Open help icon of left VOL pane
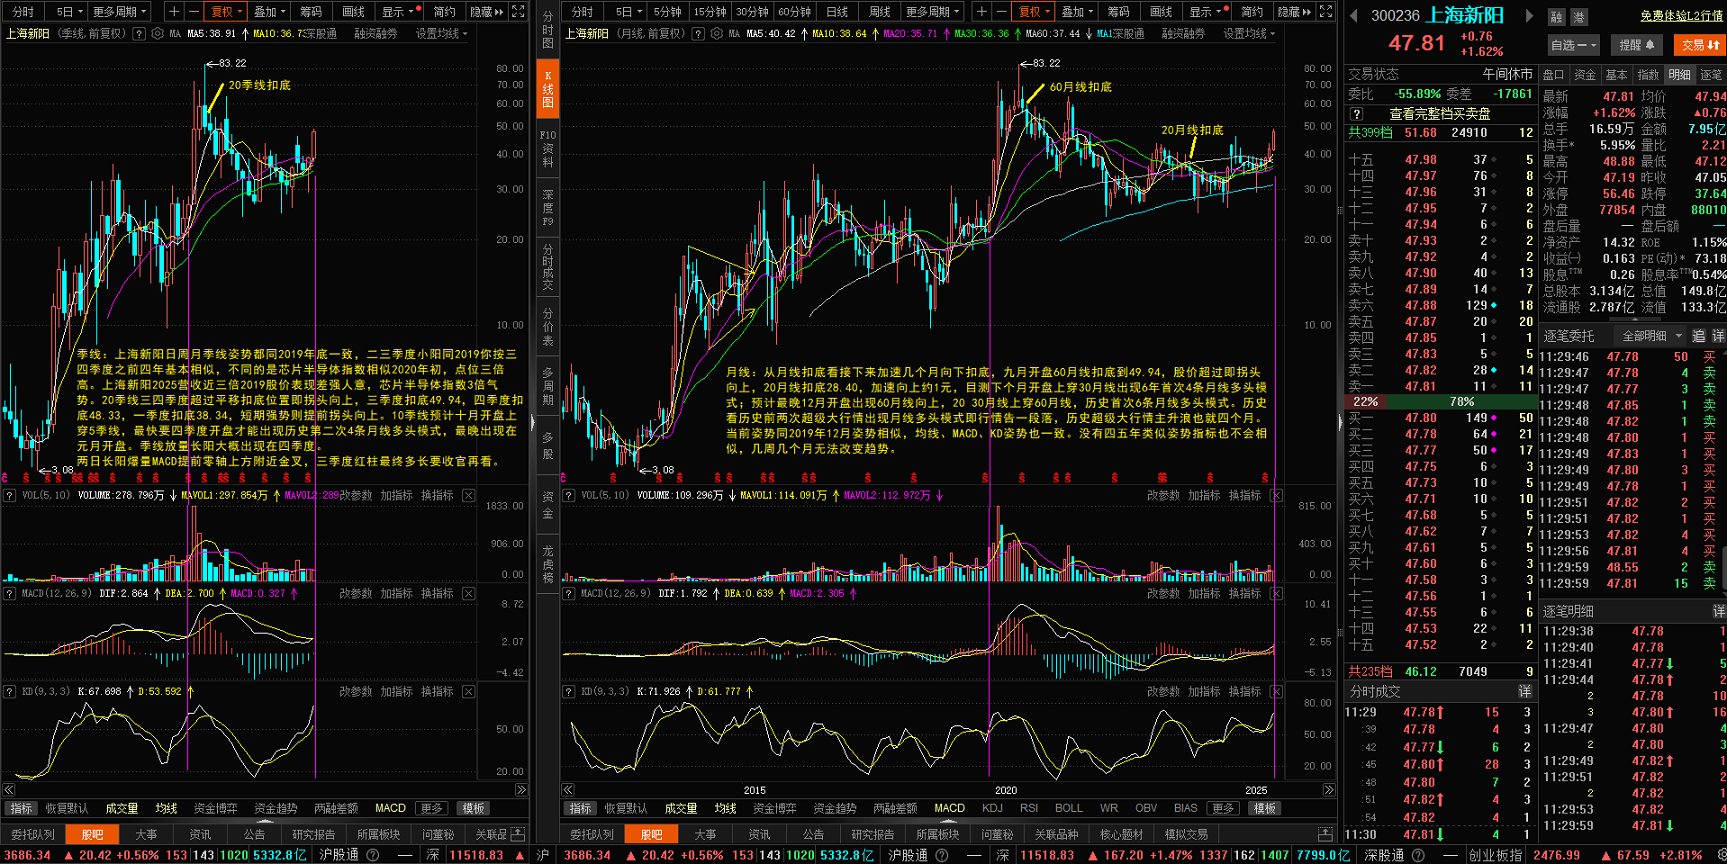 (x=10, y=495)
